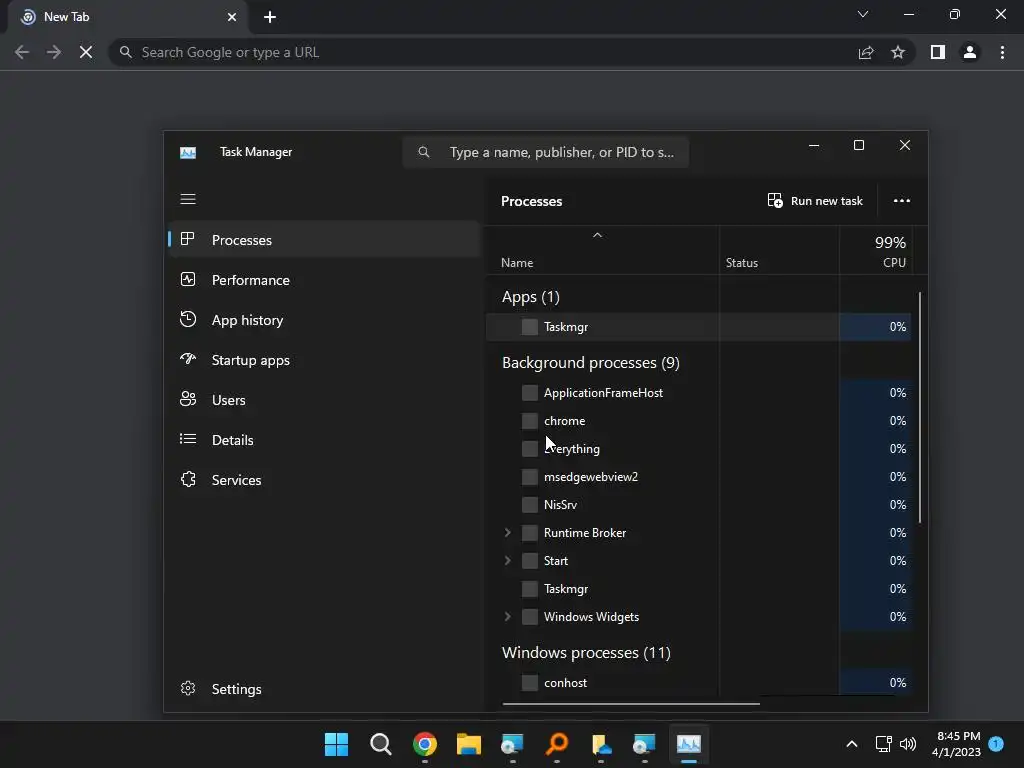The height and width of the screenshot is (768, 1024).
Task: Click the Windows processes (11) header
Action: tap(586, 652)
